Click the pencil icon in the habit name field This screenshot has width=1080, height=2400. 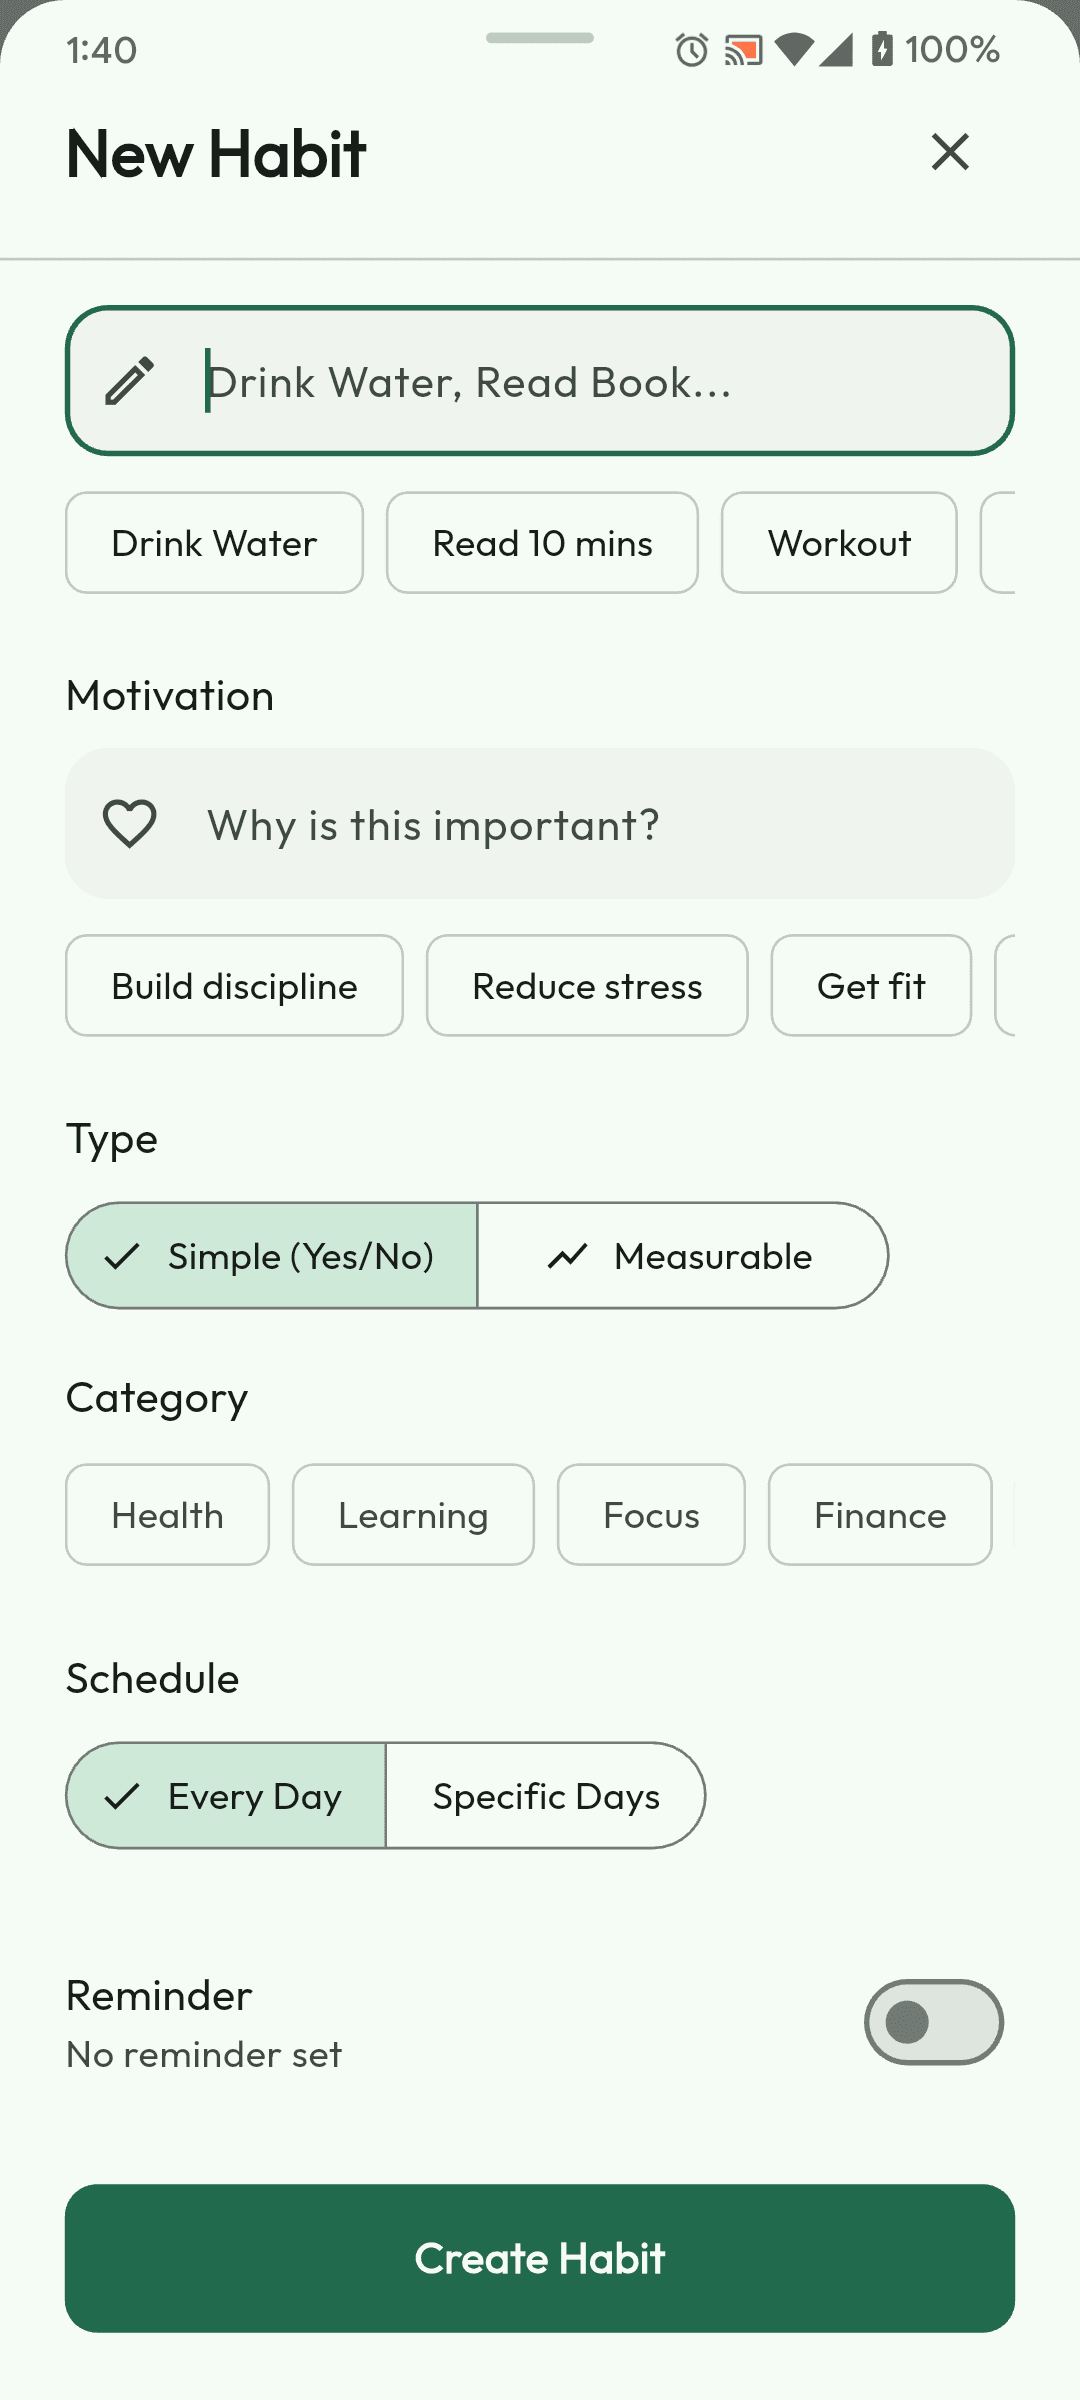[131, 380]
